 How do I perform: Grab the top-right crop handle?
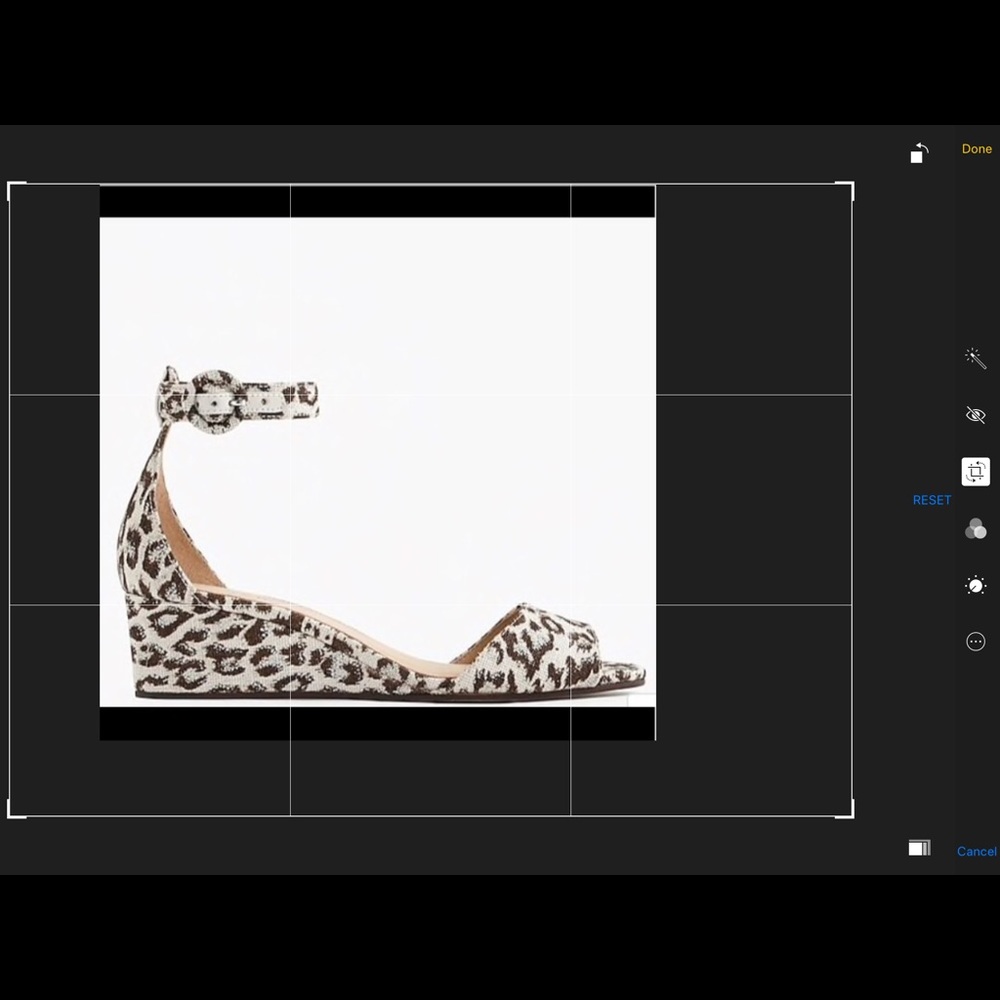(x=851, y=185)
